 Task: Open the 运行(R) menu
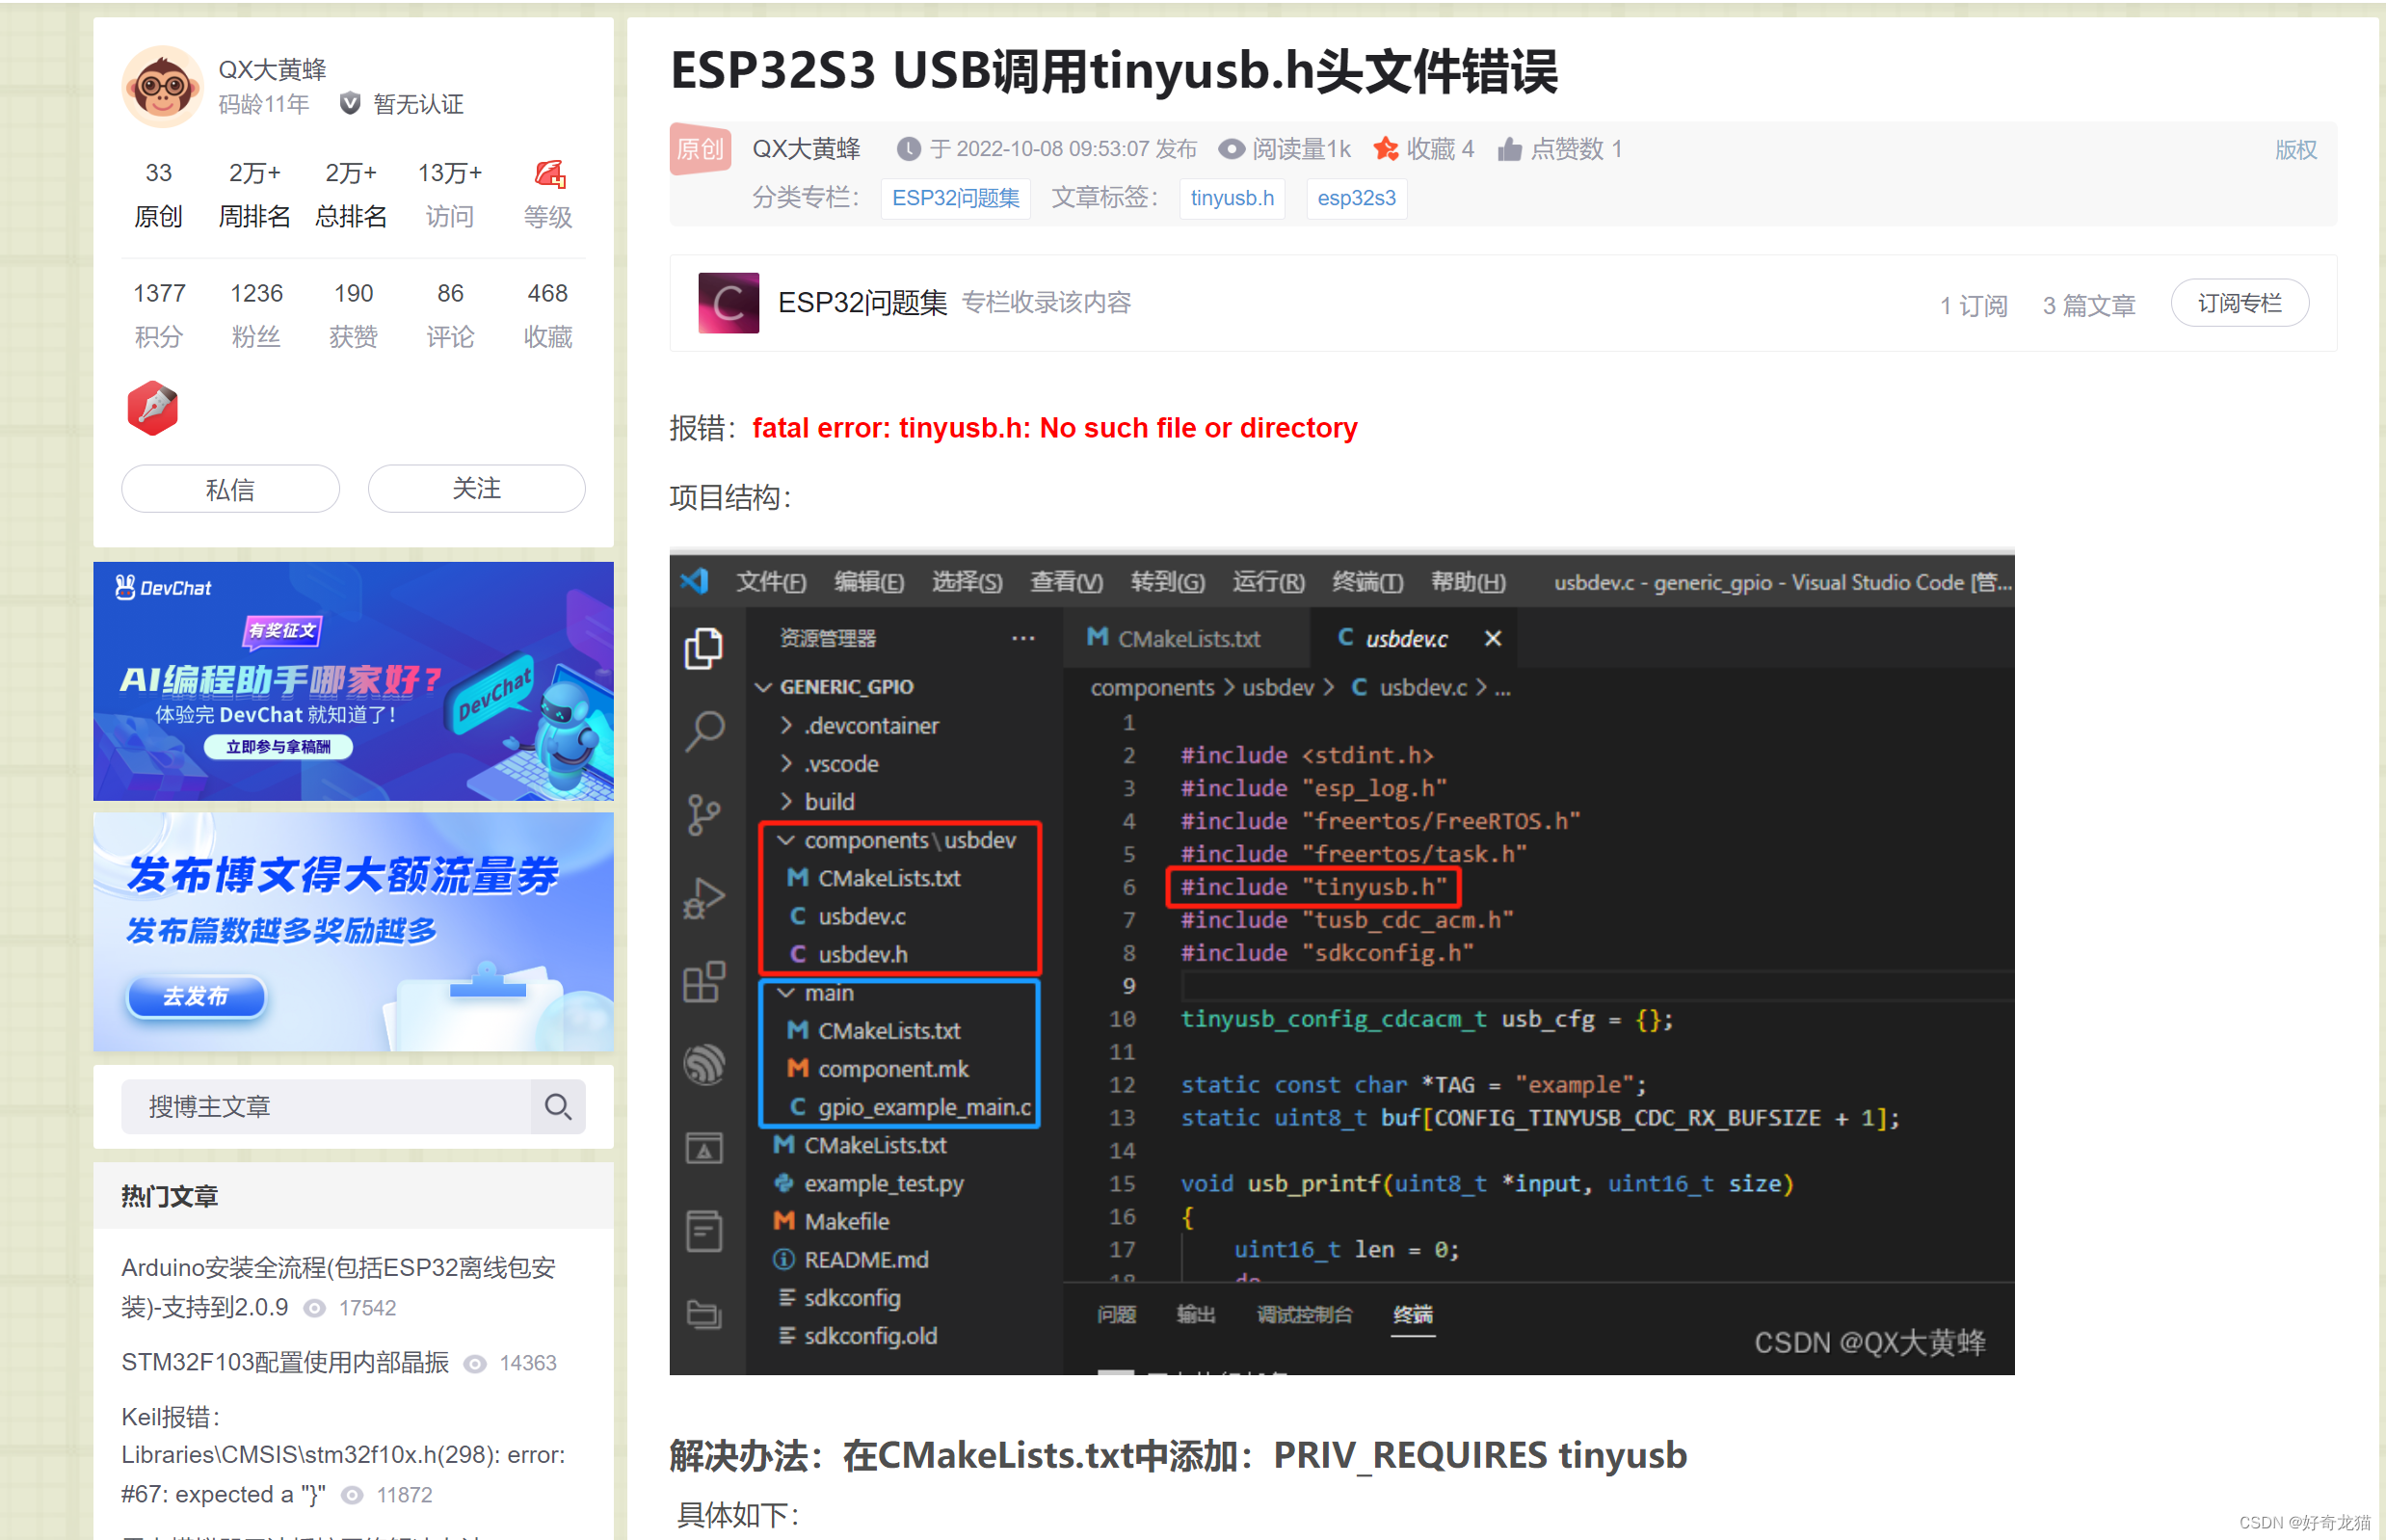[1268, 582]
